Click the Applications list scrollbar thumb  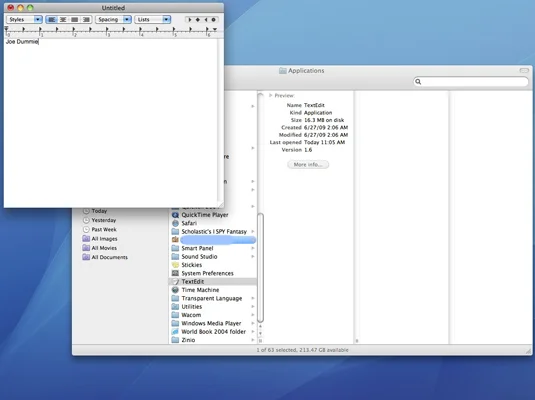(260, 268)
